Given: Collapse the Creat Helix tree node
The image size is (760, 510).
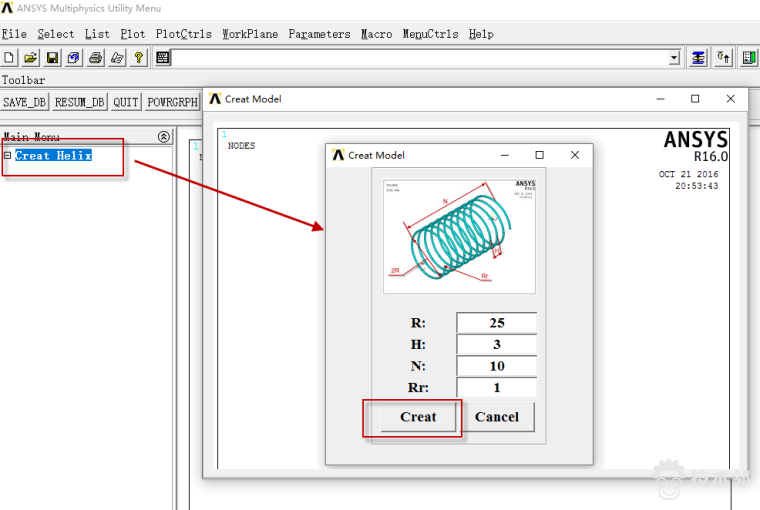Looking at the screenshot, I should (7, 155).
